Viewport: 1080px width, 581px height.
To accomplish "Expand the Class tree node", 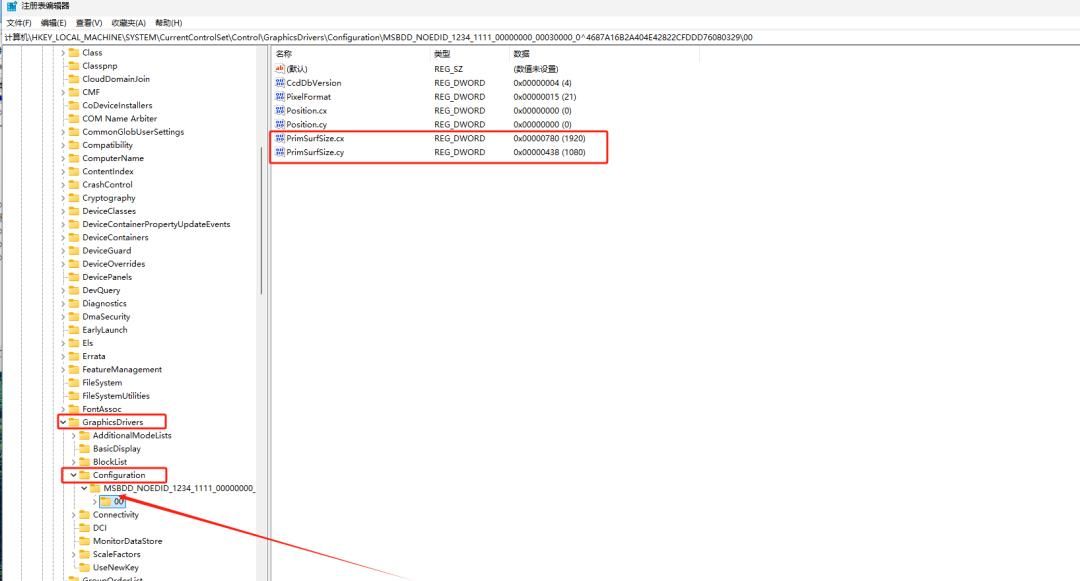I will click(x=63, y=53).
